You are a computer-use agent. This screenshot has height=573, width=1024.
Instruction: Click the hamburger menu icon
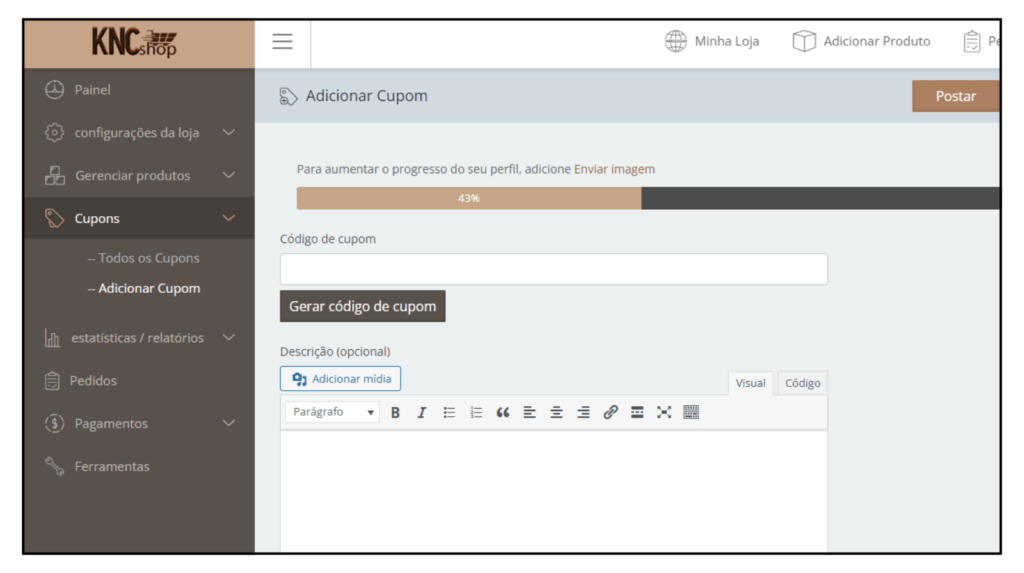pyautogui.click(x=282, y=42)
